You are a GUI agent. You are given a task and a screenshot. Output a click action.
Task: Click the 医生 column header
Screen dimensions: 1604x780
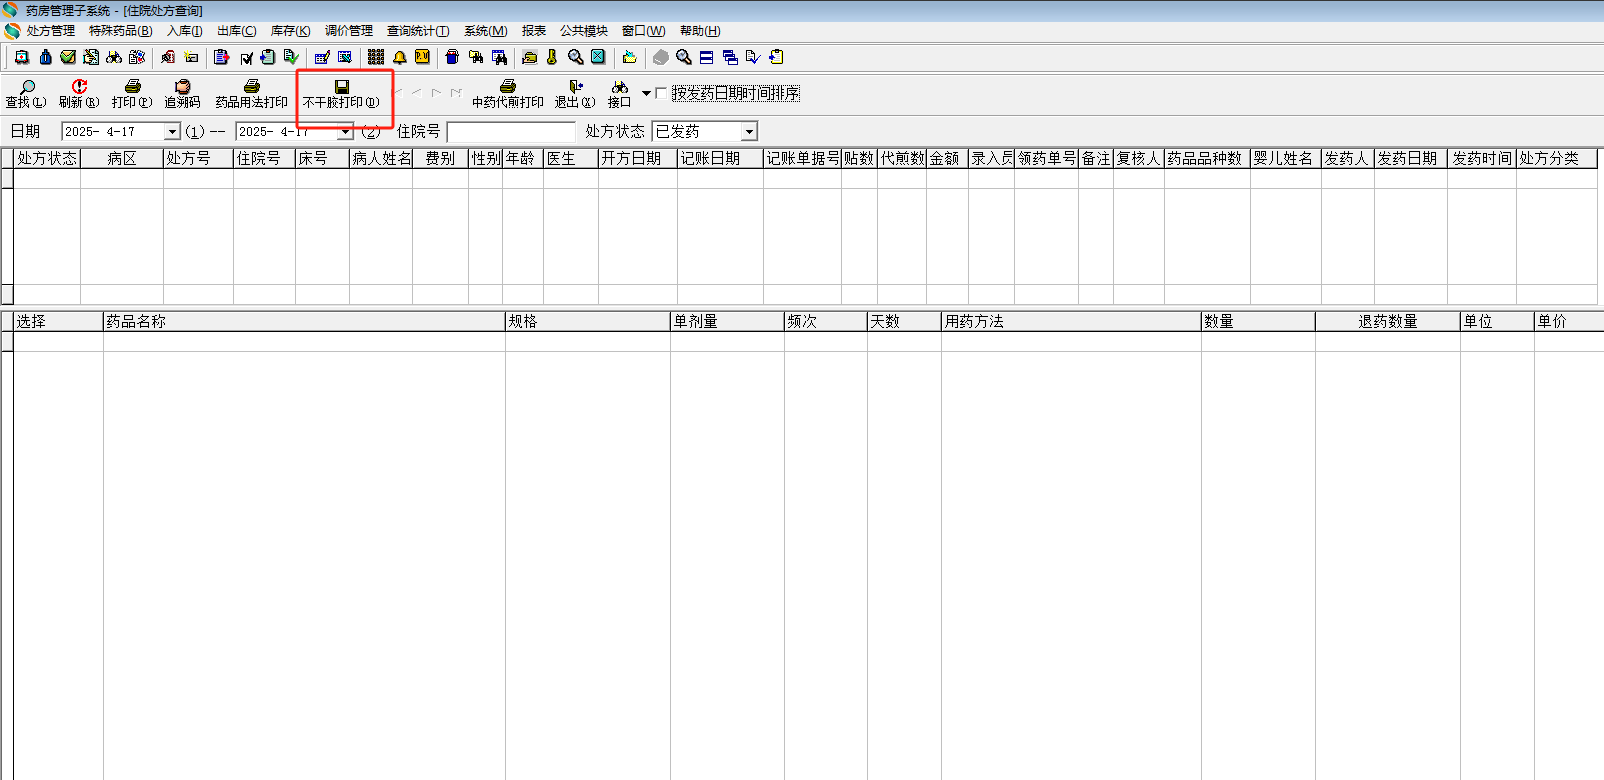click(x=571, y=158)
